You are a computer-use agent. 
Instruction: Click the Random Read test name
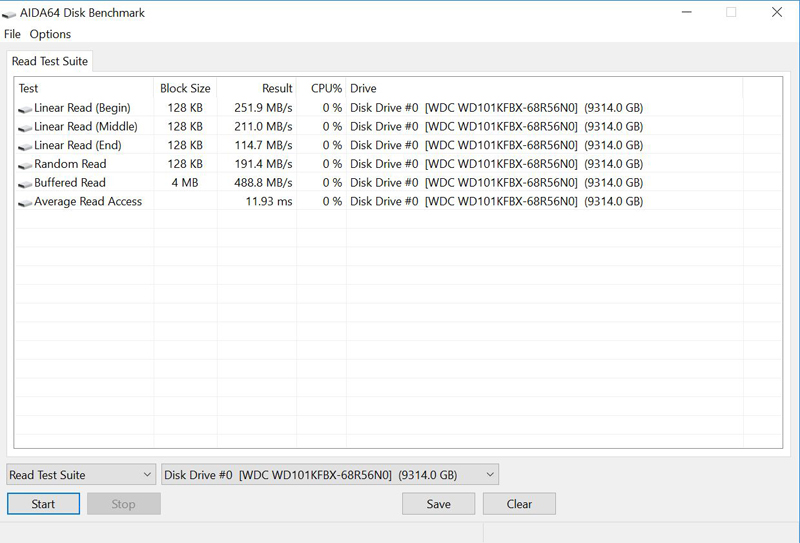point(70,164)
